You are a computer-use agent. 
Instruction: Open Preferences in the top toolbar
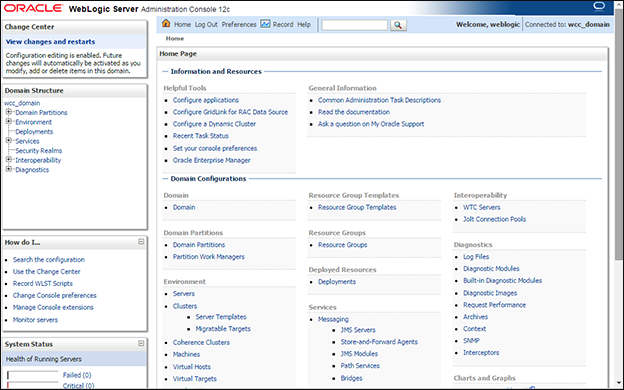pos(239,25)
